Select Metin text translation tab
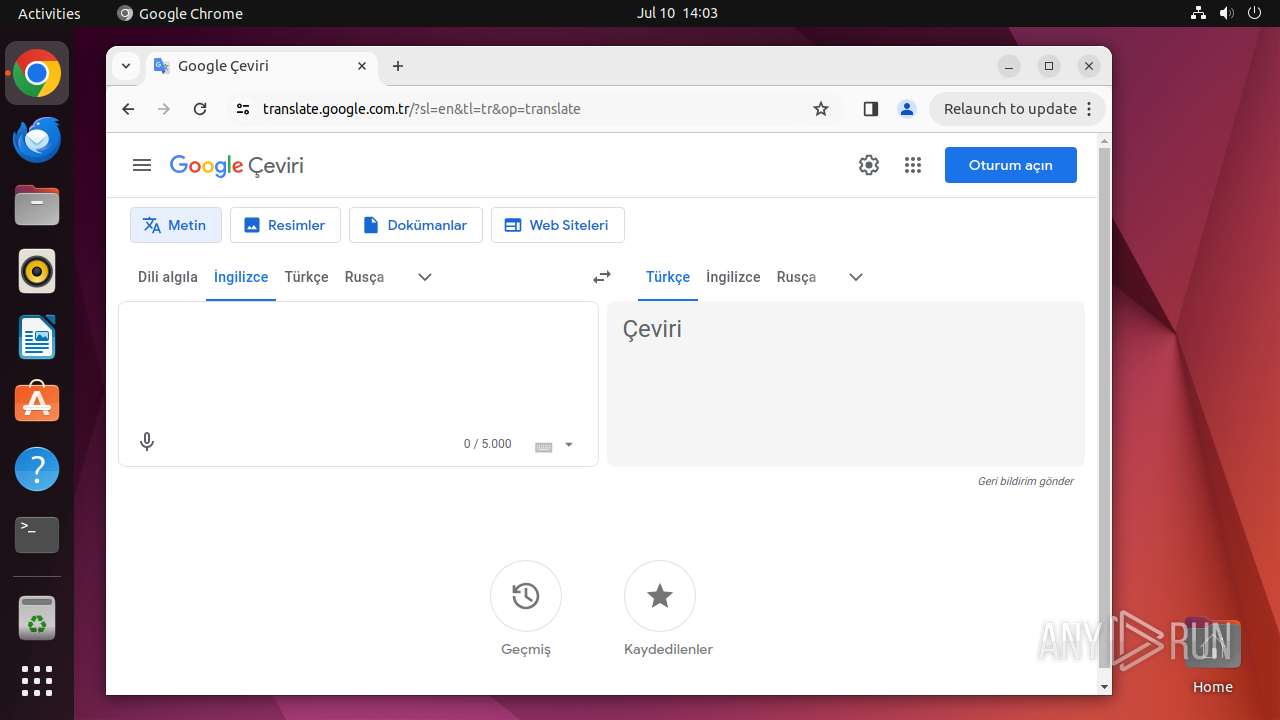Image resolution: width=1280 pixels, height=720 pixels. coord(176,225)
